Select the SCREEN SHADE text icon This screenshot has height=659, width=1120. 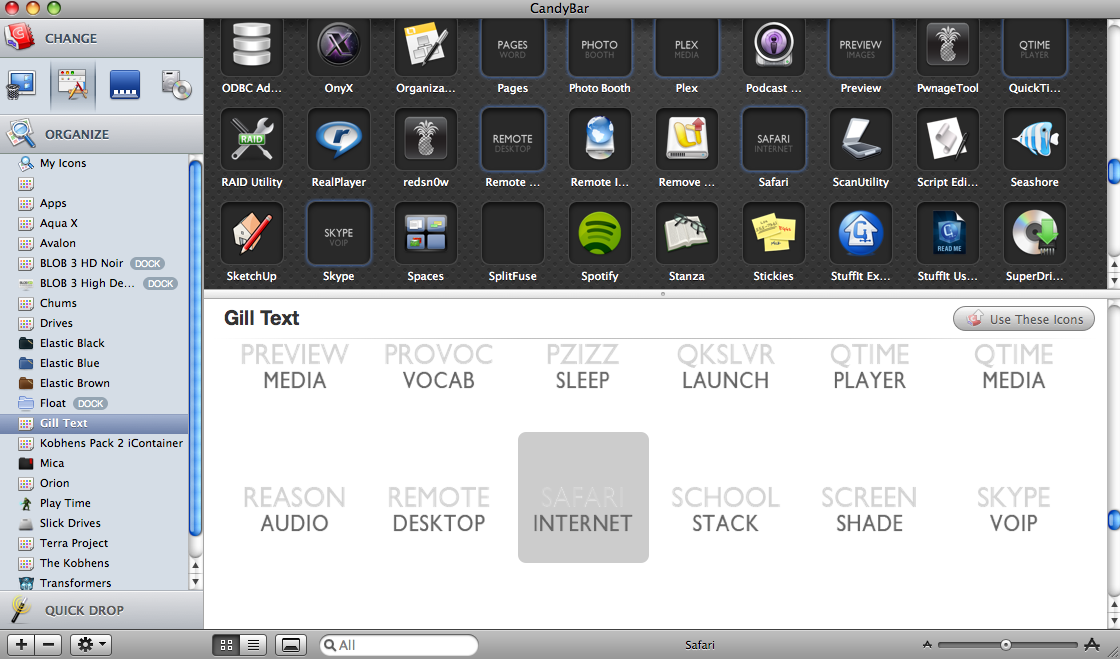click(869, 510)
